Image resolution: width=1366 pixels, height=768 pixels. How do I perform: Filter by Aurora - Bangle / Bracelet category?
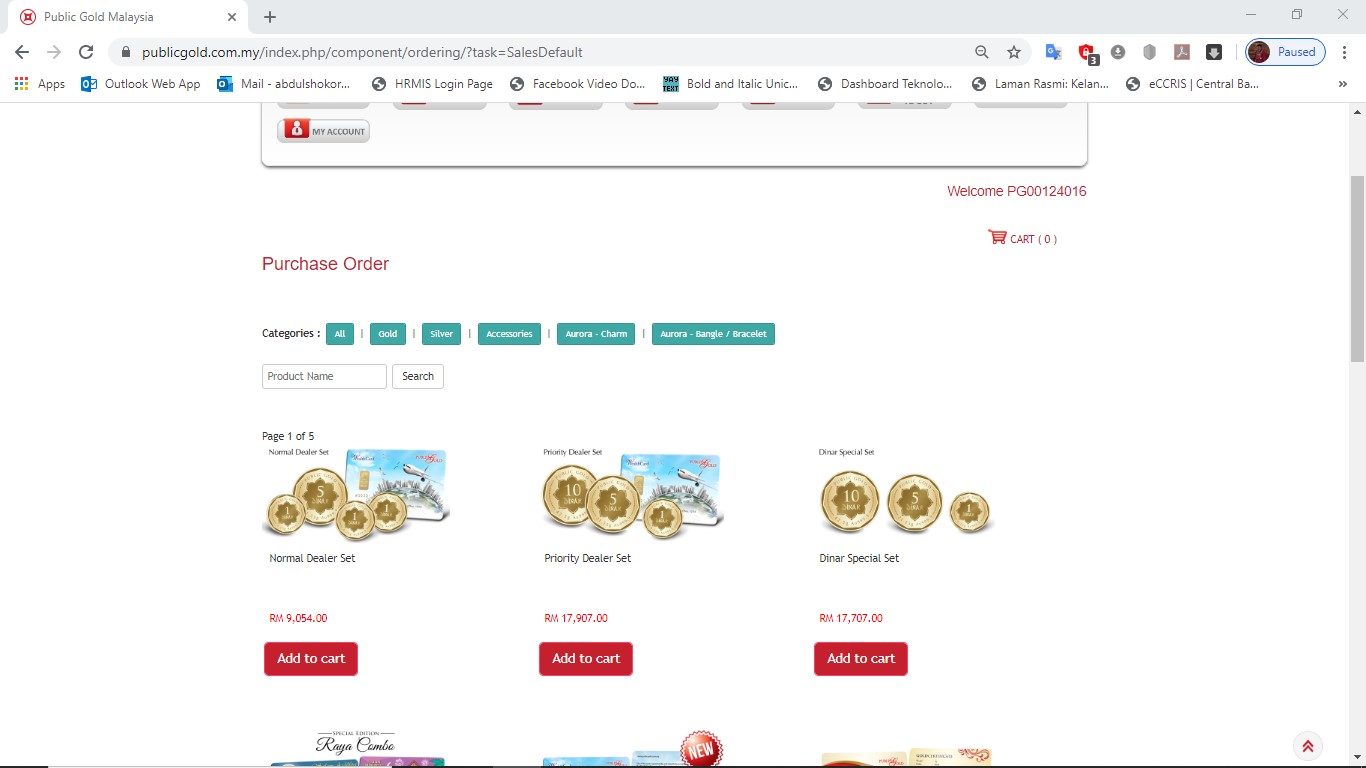coord(713,334)
